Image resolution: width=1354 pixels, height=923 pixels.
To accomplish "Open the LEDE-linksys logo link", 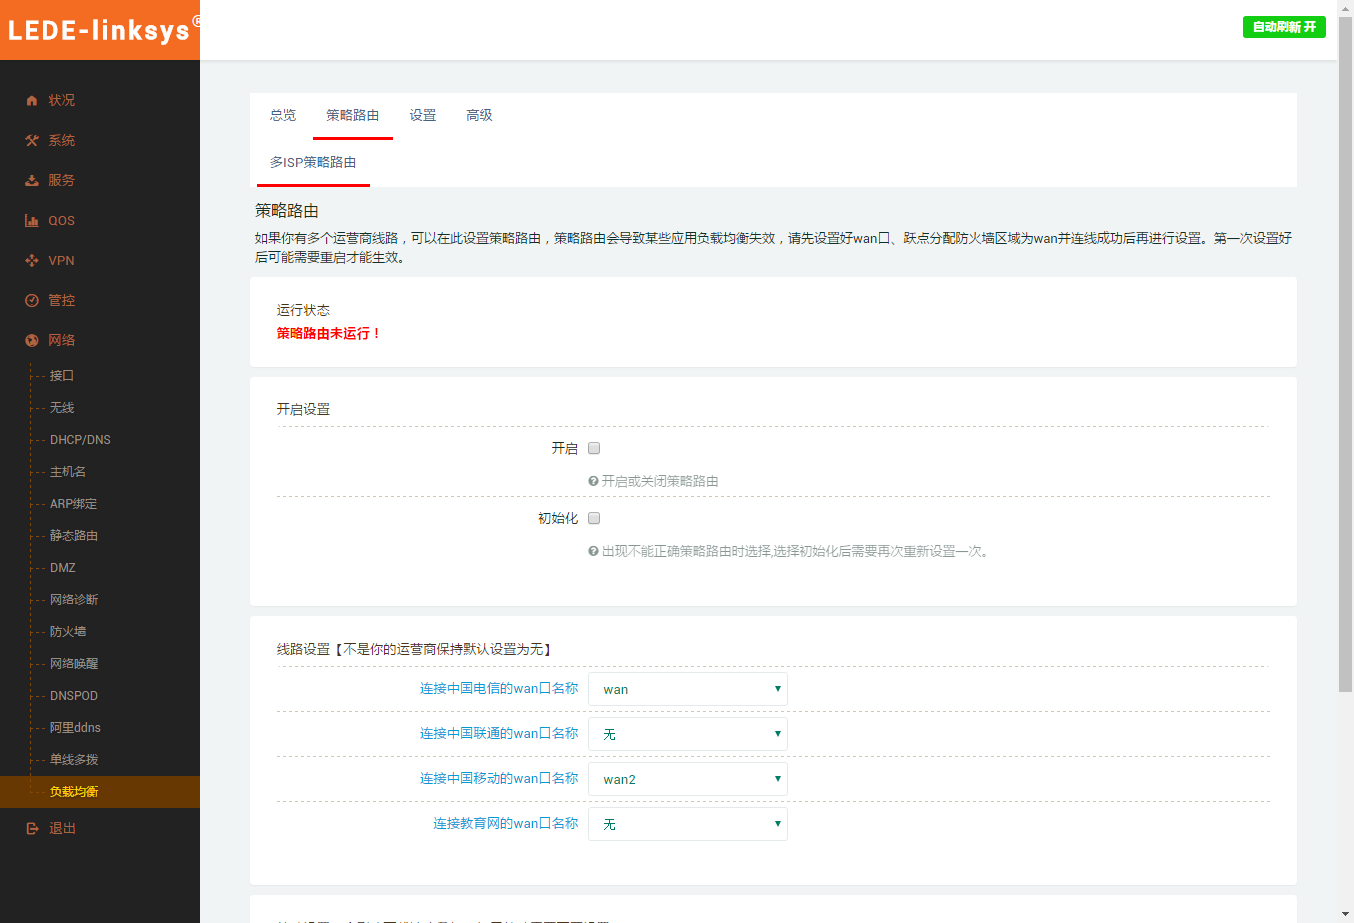I will click(100, 30).
